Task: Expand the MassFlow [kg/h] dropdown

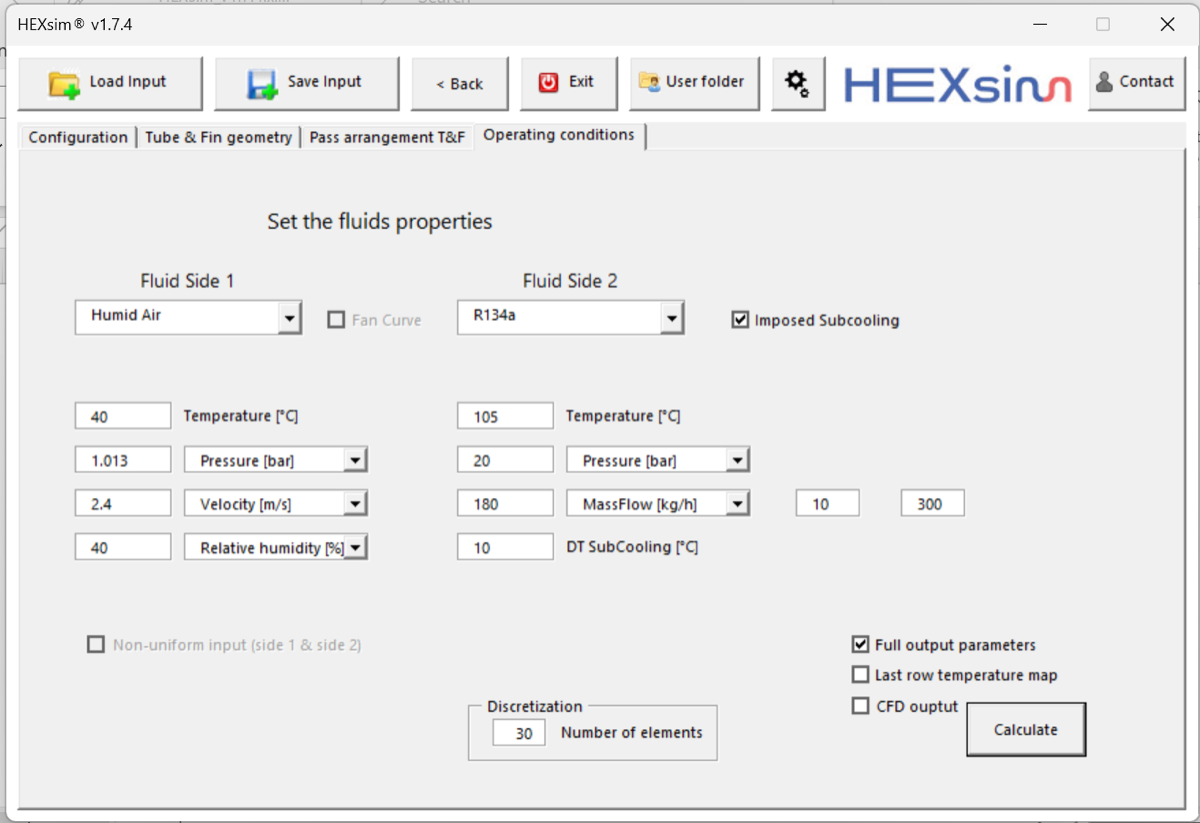Action: point(737,504)
